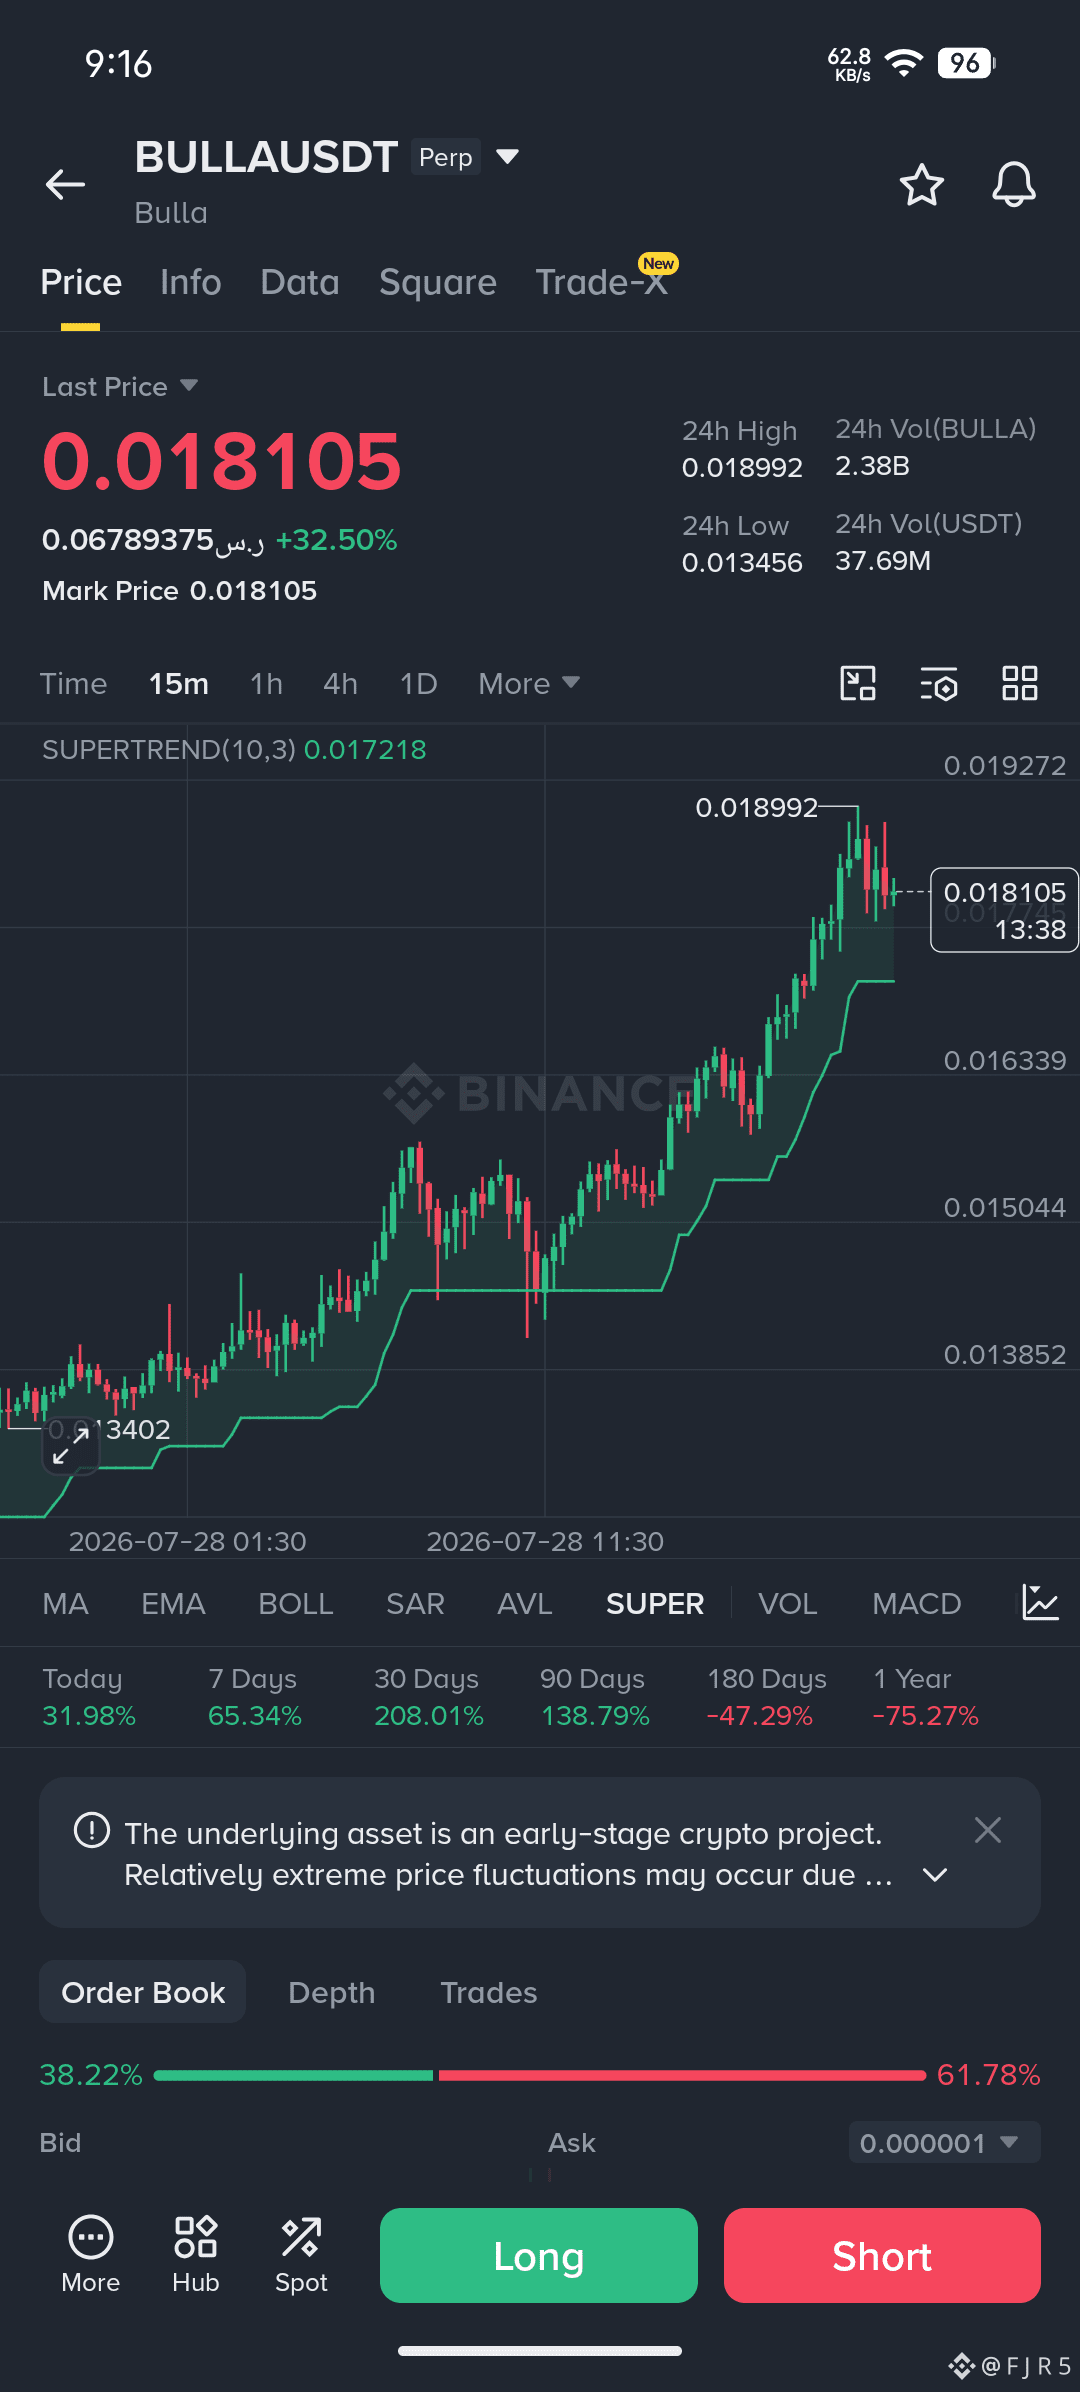Tap the 24h Vol(USDT) 37.69M value

tap(883, 560)
